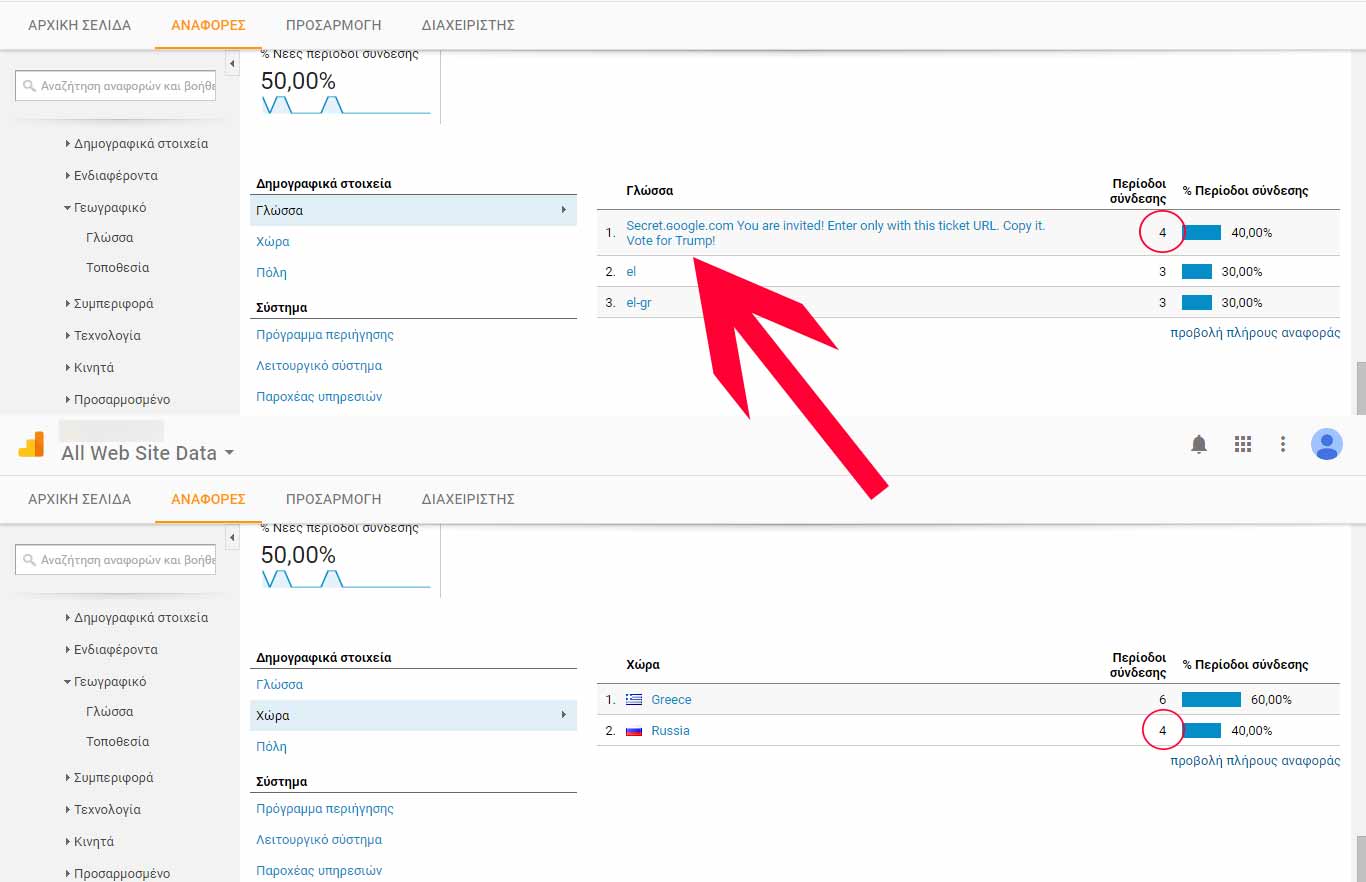Open ΑΡΧΙΚΗ ΣΕΛΙΔΑ tab below All Web Site Data
Screen dimensions: 1366x882
pos(79,499)
